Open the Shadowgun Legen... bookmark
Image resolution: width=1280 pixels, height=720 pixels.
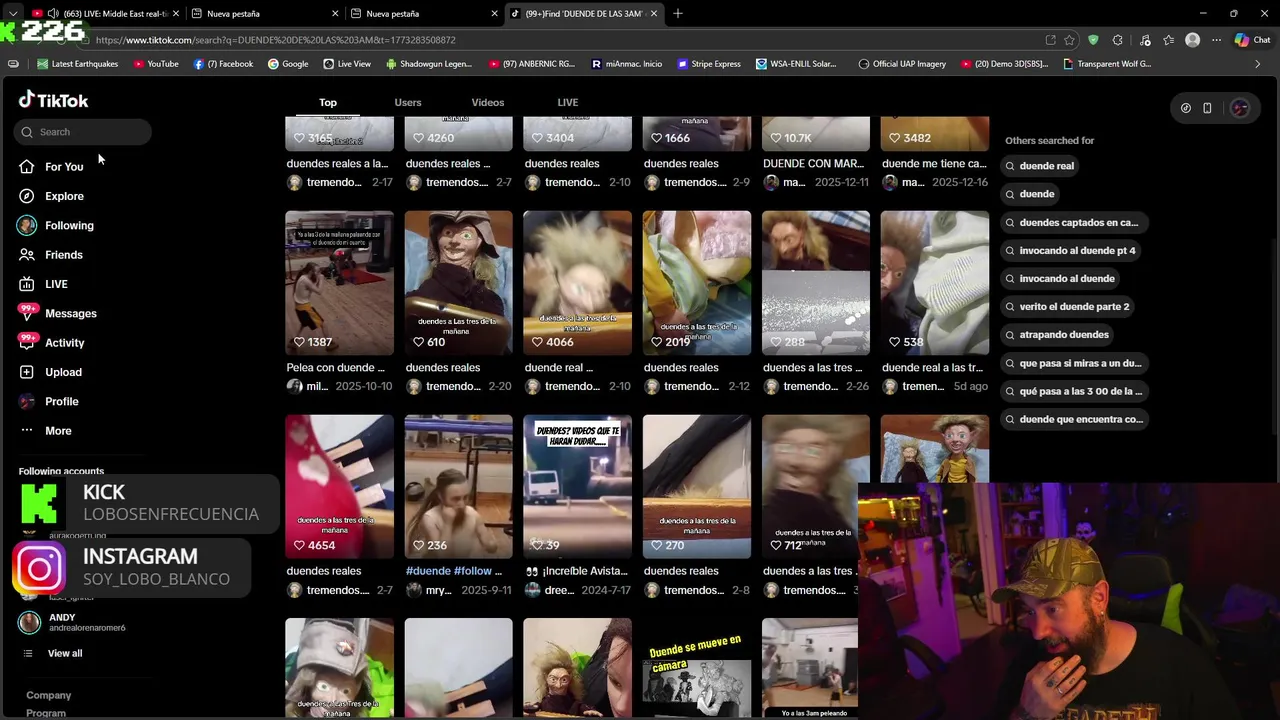pyautogui.click(x=428, y=64)
